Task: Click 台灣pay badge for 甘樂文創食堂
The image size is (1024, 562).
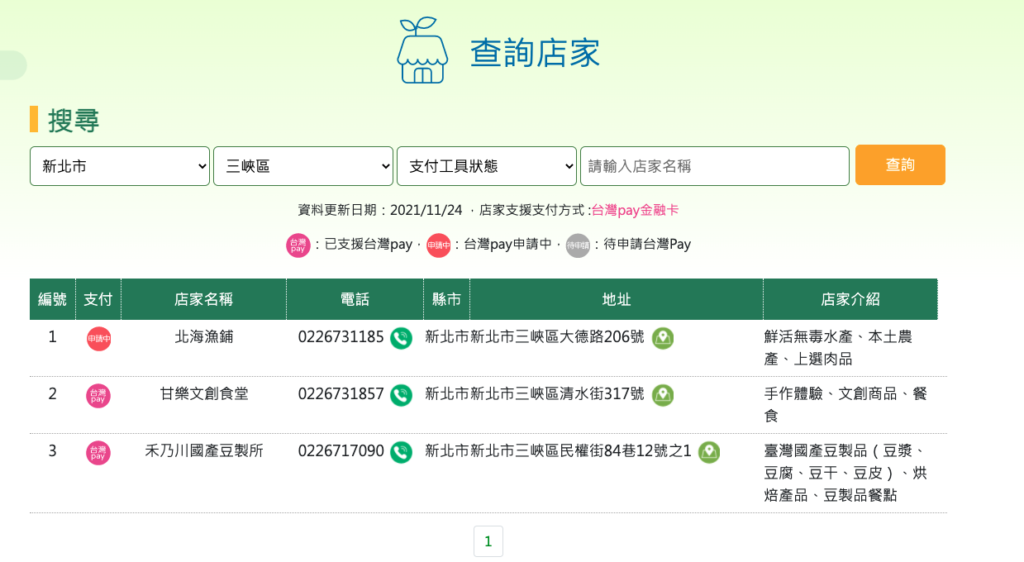Action: pyautogui.click(x=98, y=396)
